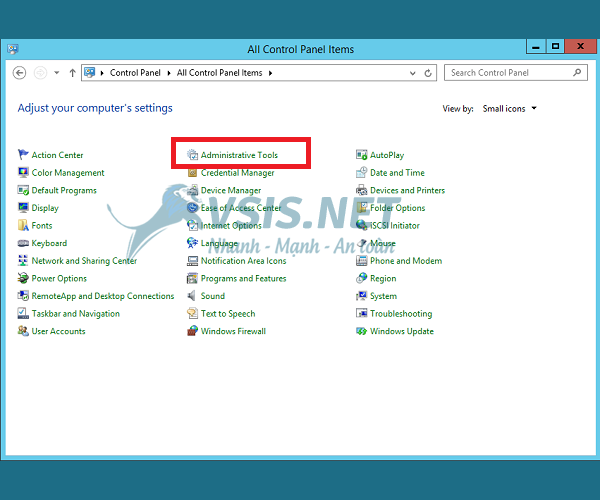Go back with the Back arrow button

19,72
